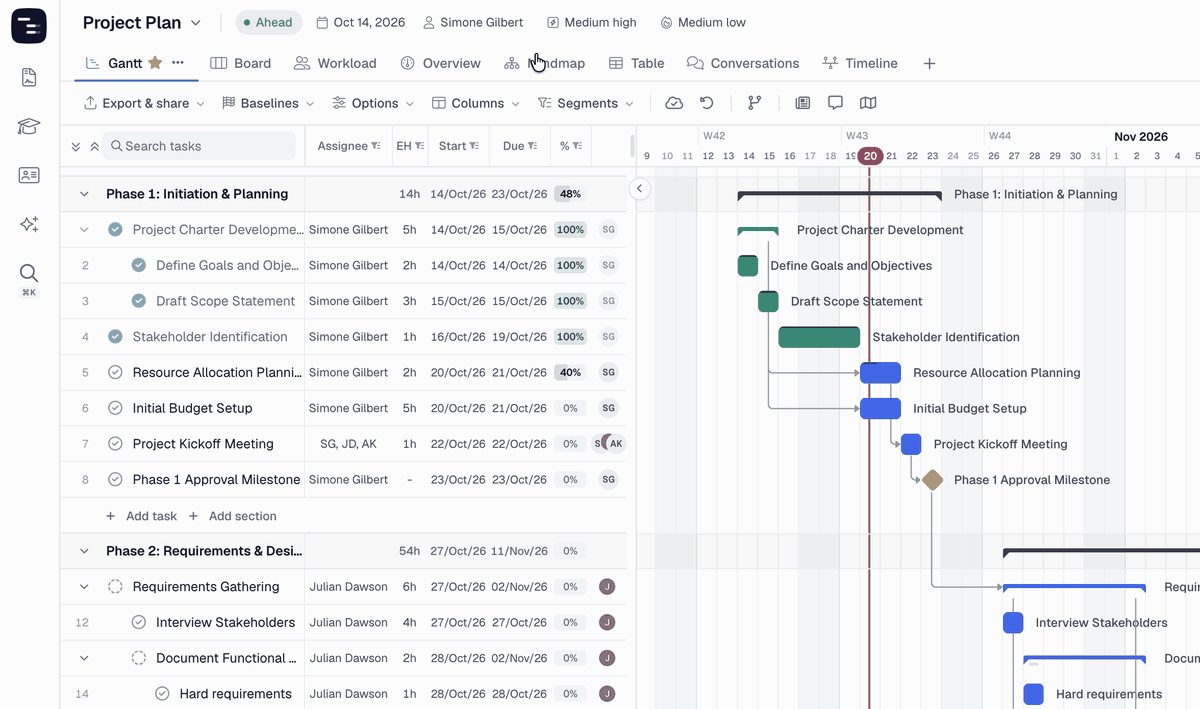The height and width of the screenshot is (709, 1200).
Task: Click the Oct 14, 2026 project date
Action: pos(362,22)
